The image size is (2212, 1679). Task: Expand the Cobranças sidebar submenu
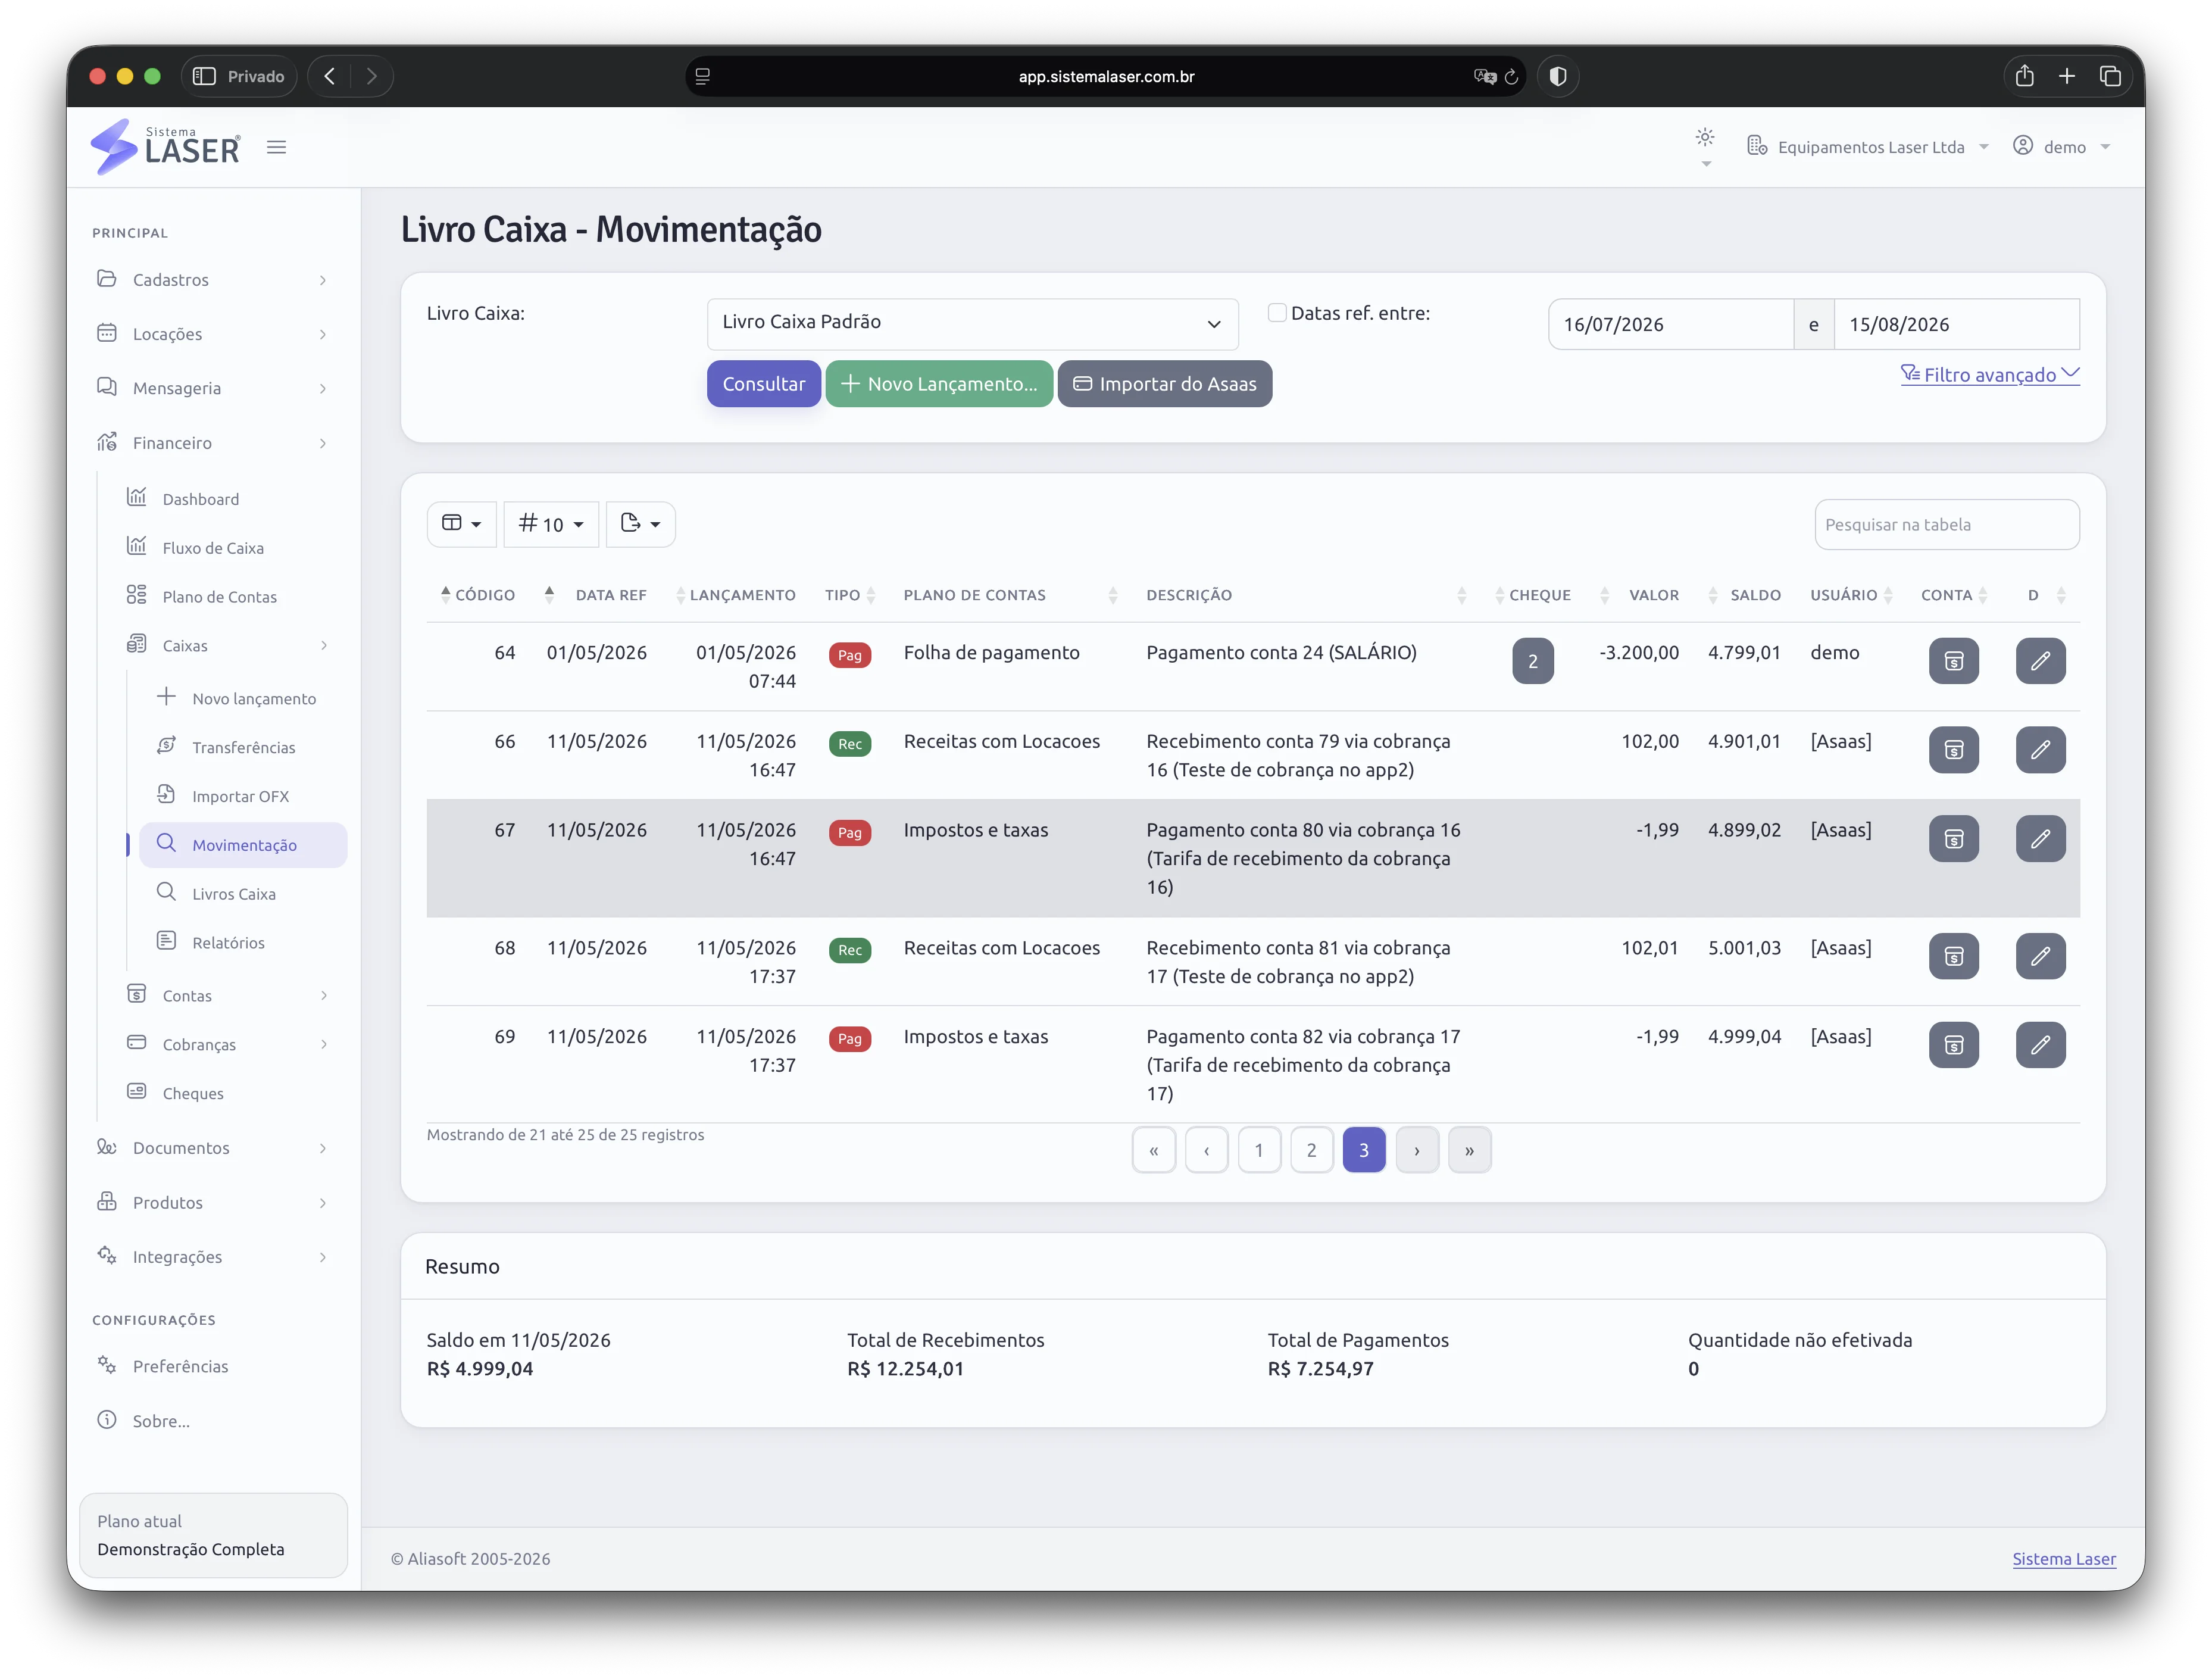(x=227, y=1045)
